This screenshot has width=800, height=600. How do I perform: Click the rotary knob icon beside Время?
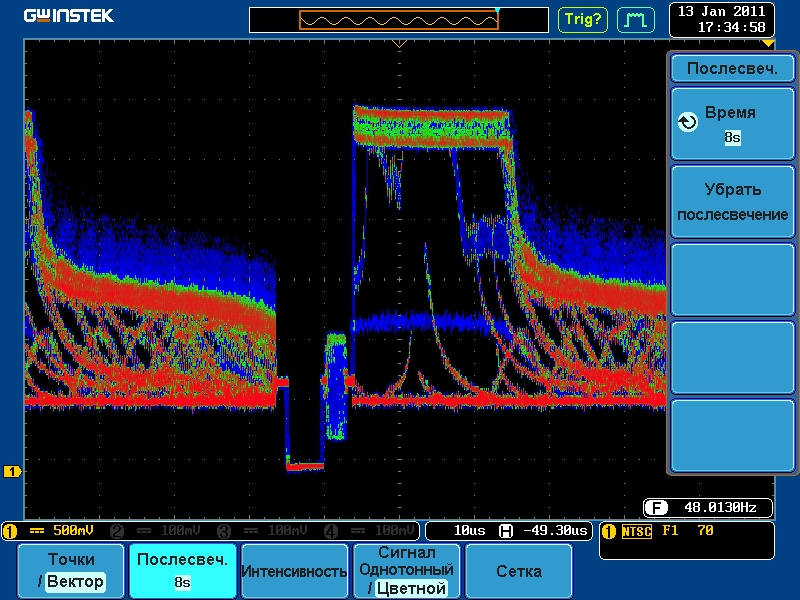point(687,122)
